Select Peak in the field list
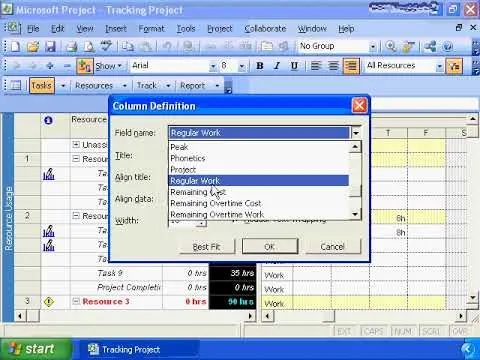Viewport: 480px width, 360px height. click(259, 147)
